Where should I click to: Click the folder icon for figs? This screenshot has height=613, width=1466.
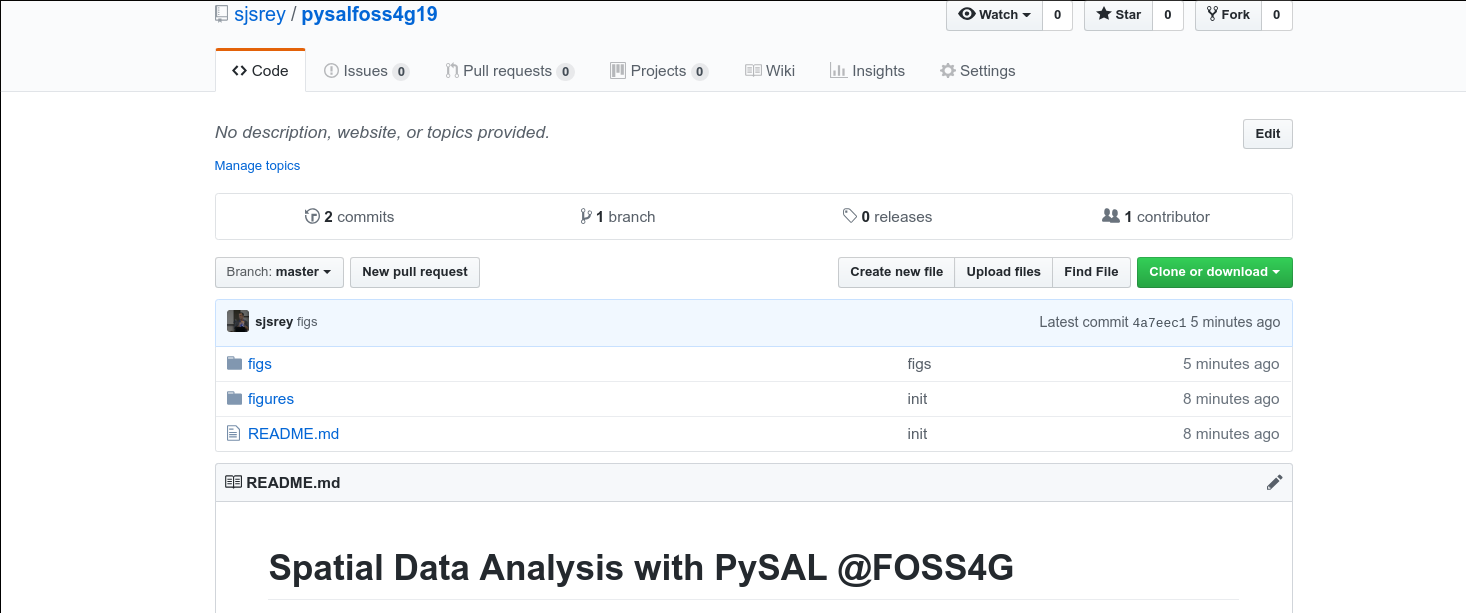tap(235, 363)
